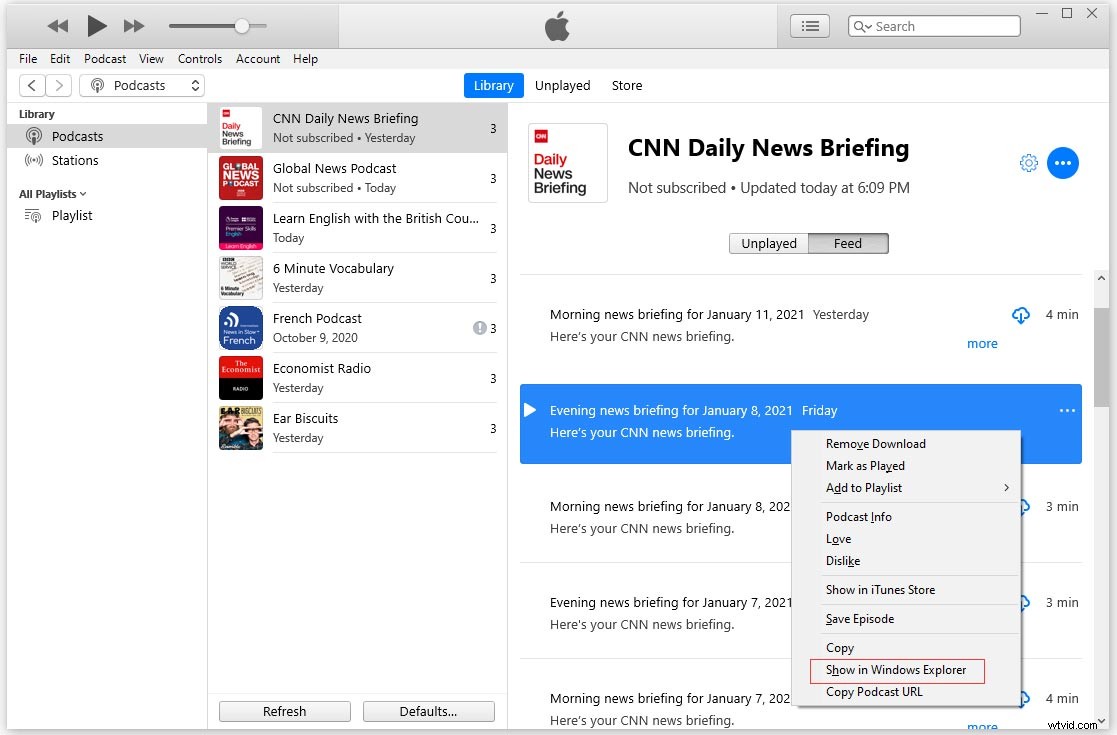Image resolution: width=1117 pixels, height=735 pixels.
Task: Switch to the Unplayed segment control
Action: click(768, 243)
